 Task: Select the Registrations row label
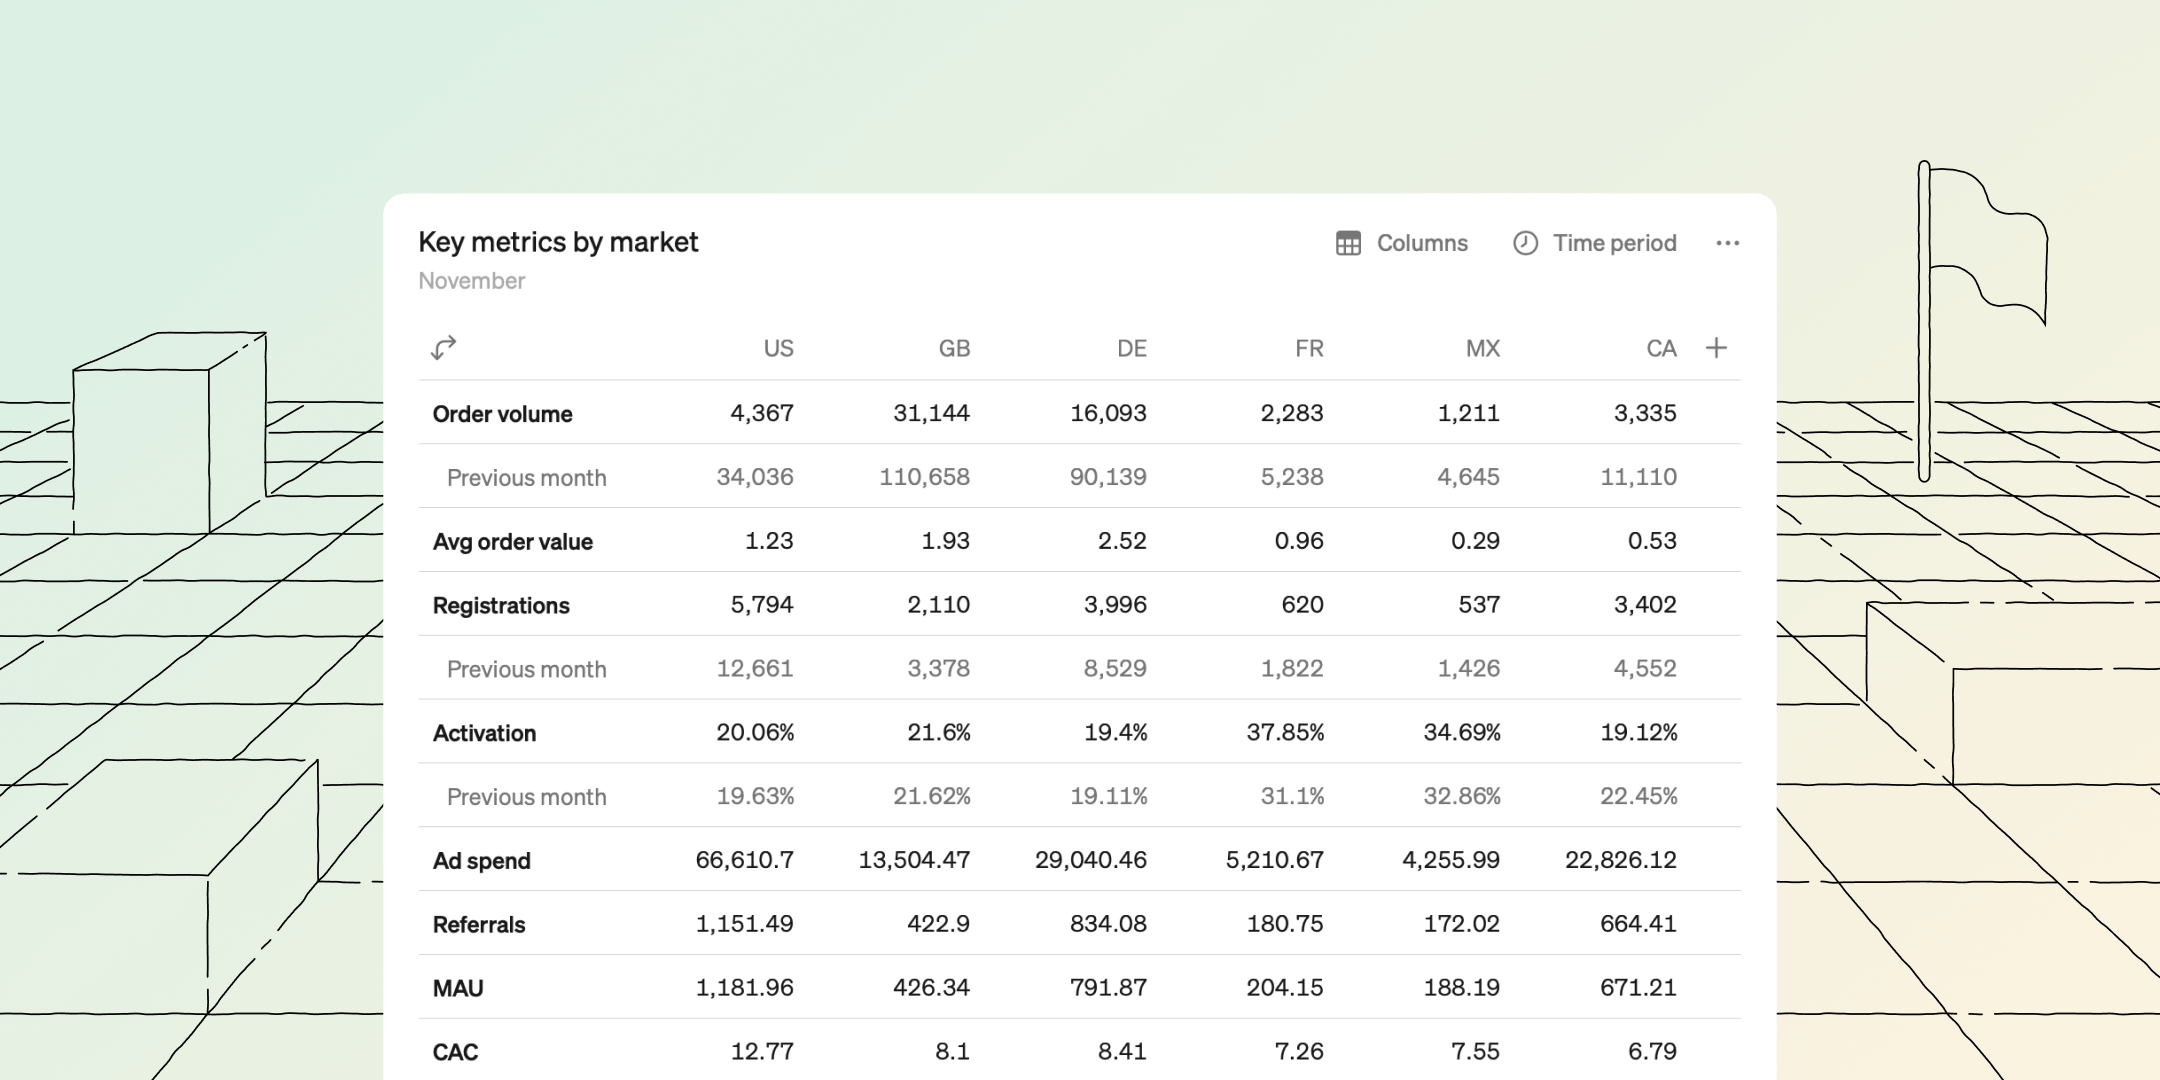pyautogui.click(x=500, y=606)
